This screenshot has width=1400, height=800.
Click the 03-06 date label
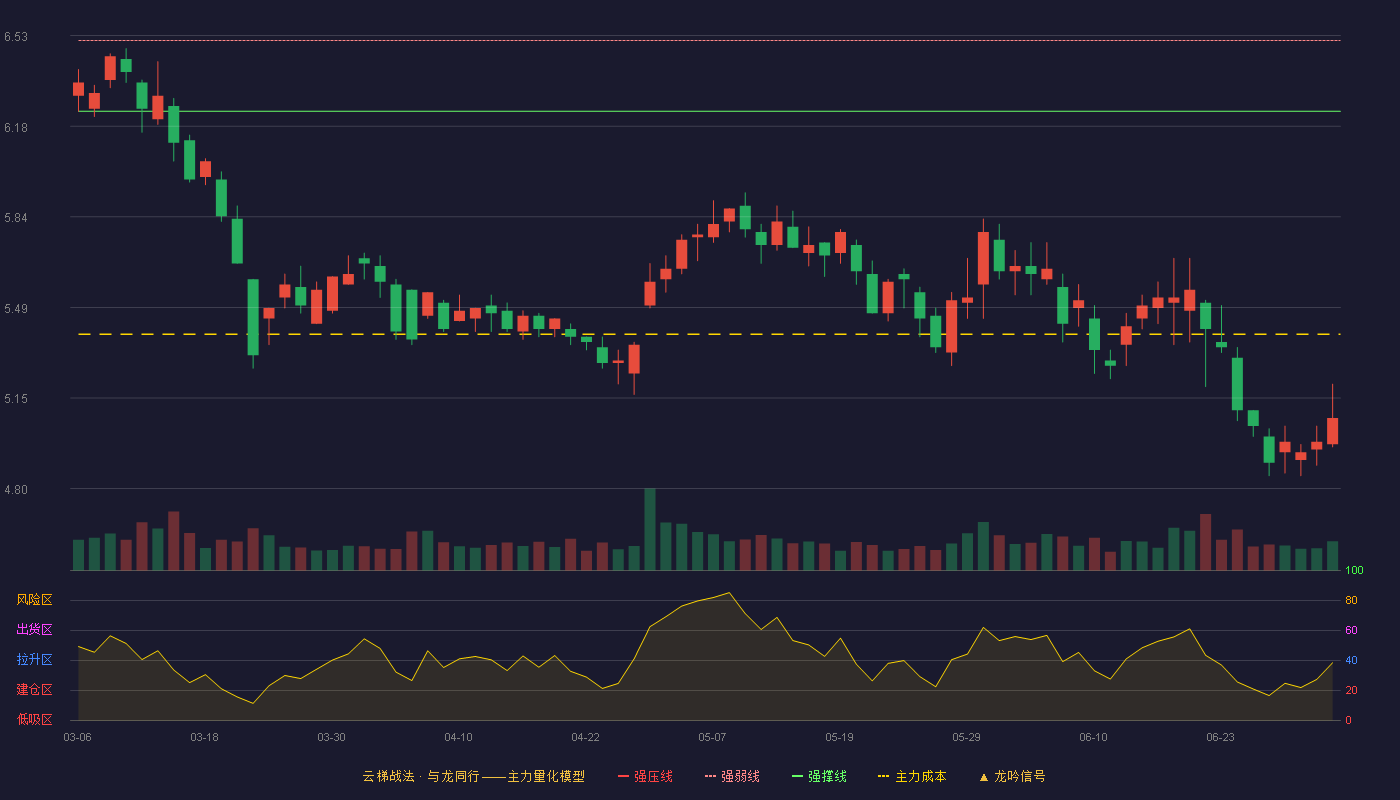click(77, 737)
